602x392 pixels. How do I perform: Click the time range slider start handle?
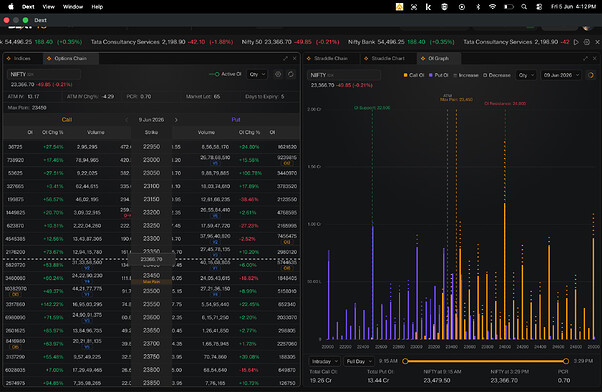(x=405, y=361)
